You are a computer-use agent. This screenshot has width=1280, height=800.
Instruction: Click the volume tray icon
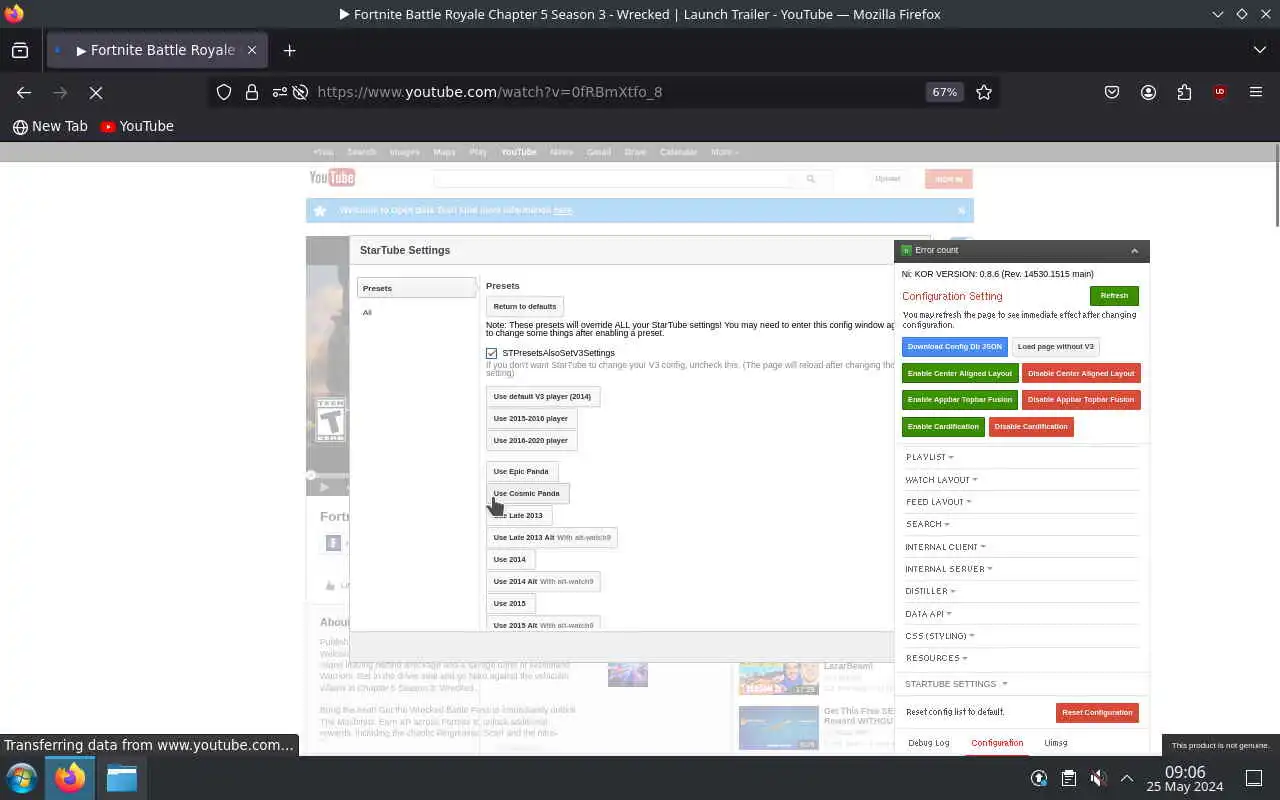(x=1098, y=778)
